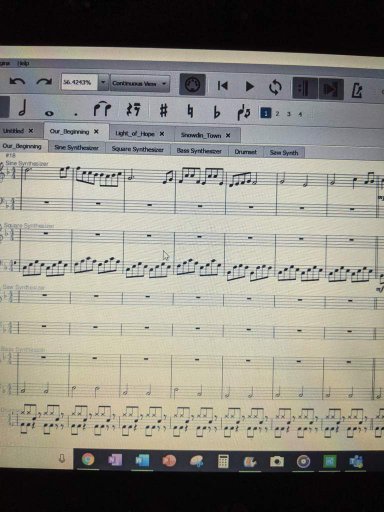Image resolution: width=384 pixels, height=512 pixels.
Task: Add a sharp accidental
Action: tap(163, 110)
